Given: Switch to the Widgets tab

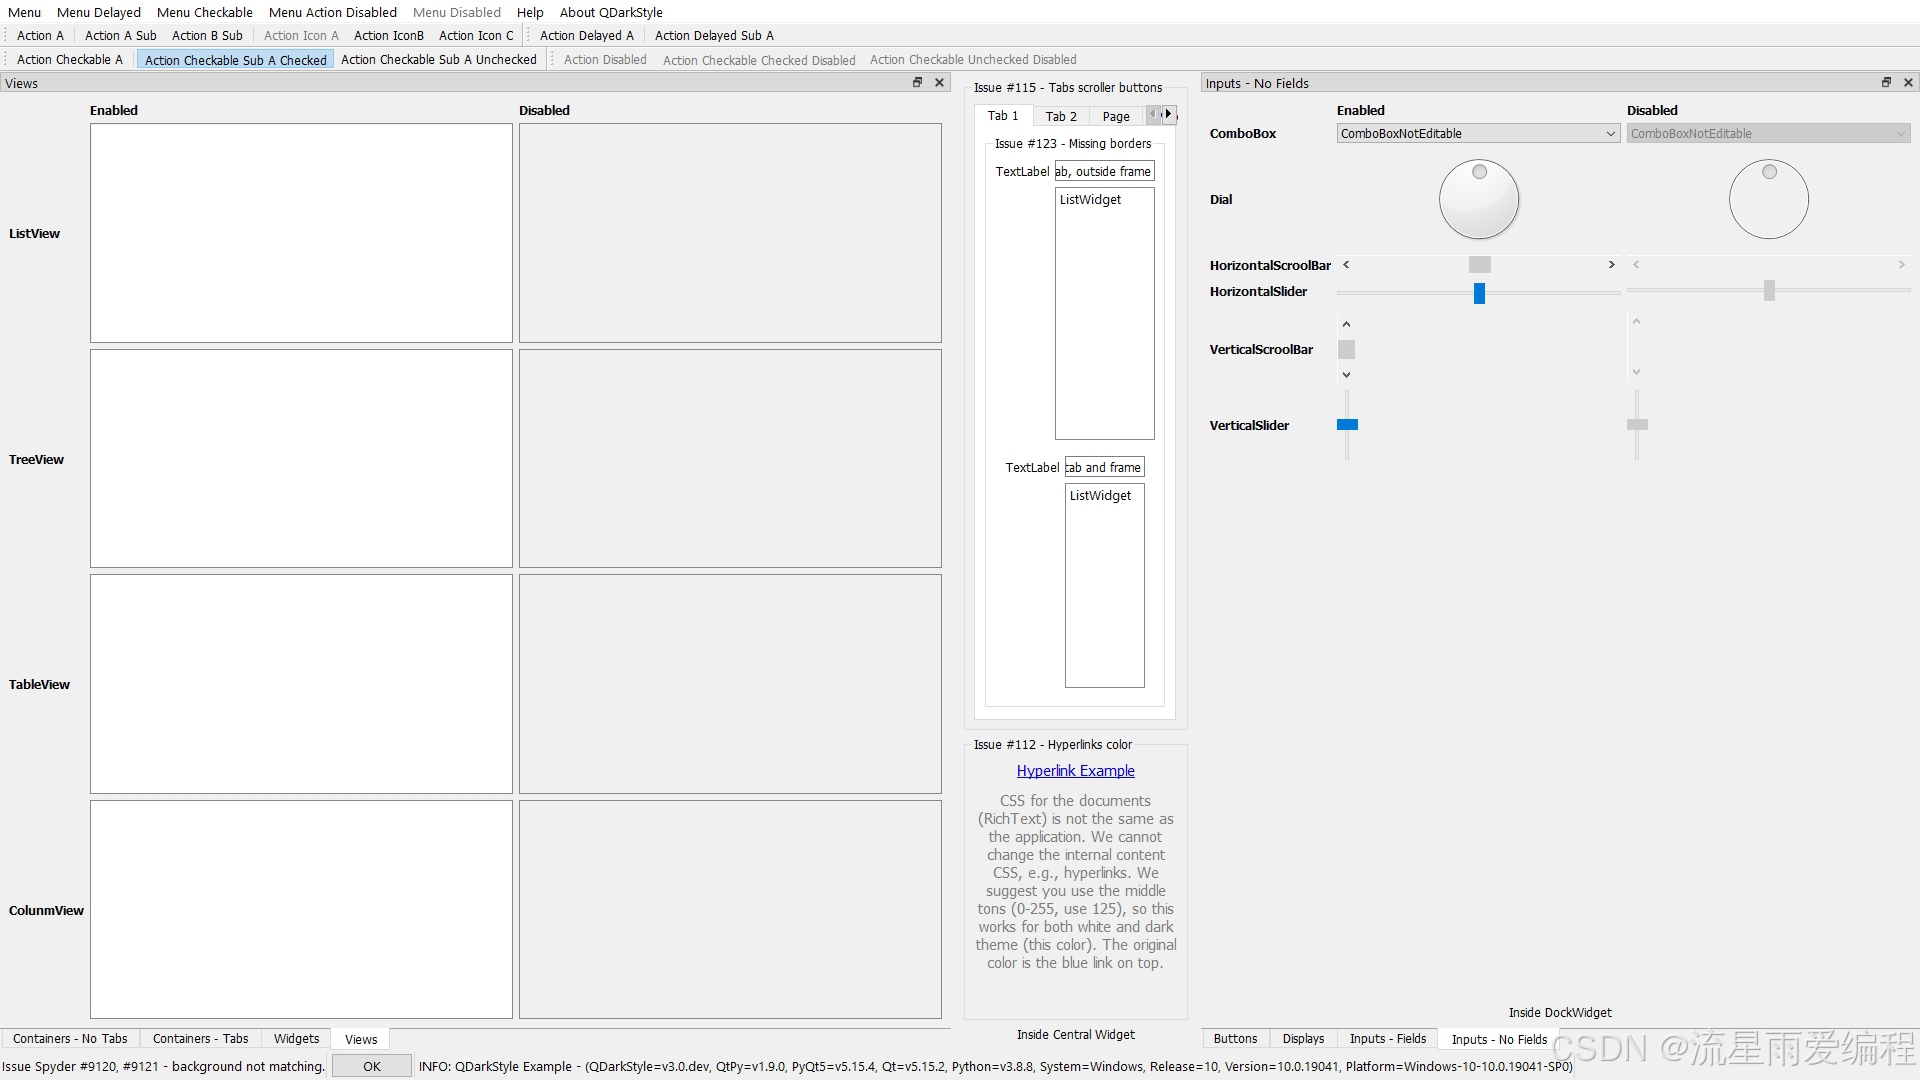Looking at the screenshot, I should [296, 1039].
